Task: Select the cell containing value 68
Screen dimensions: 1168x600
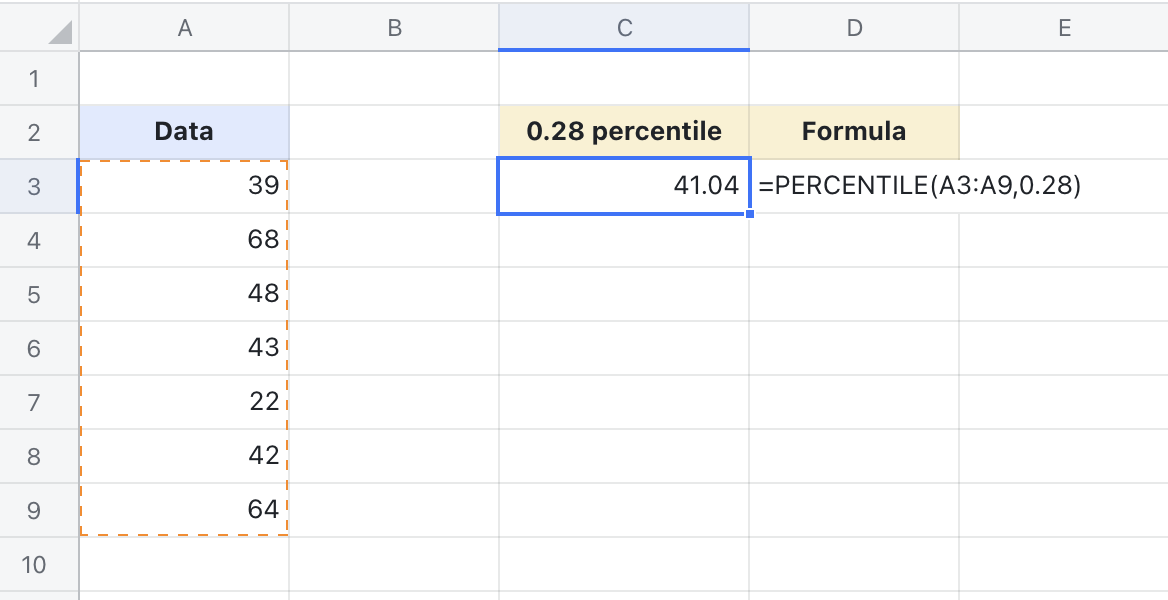Action: coord(184,239)
